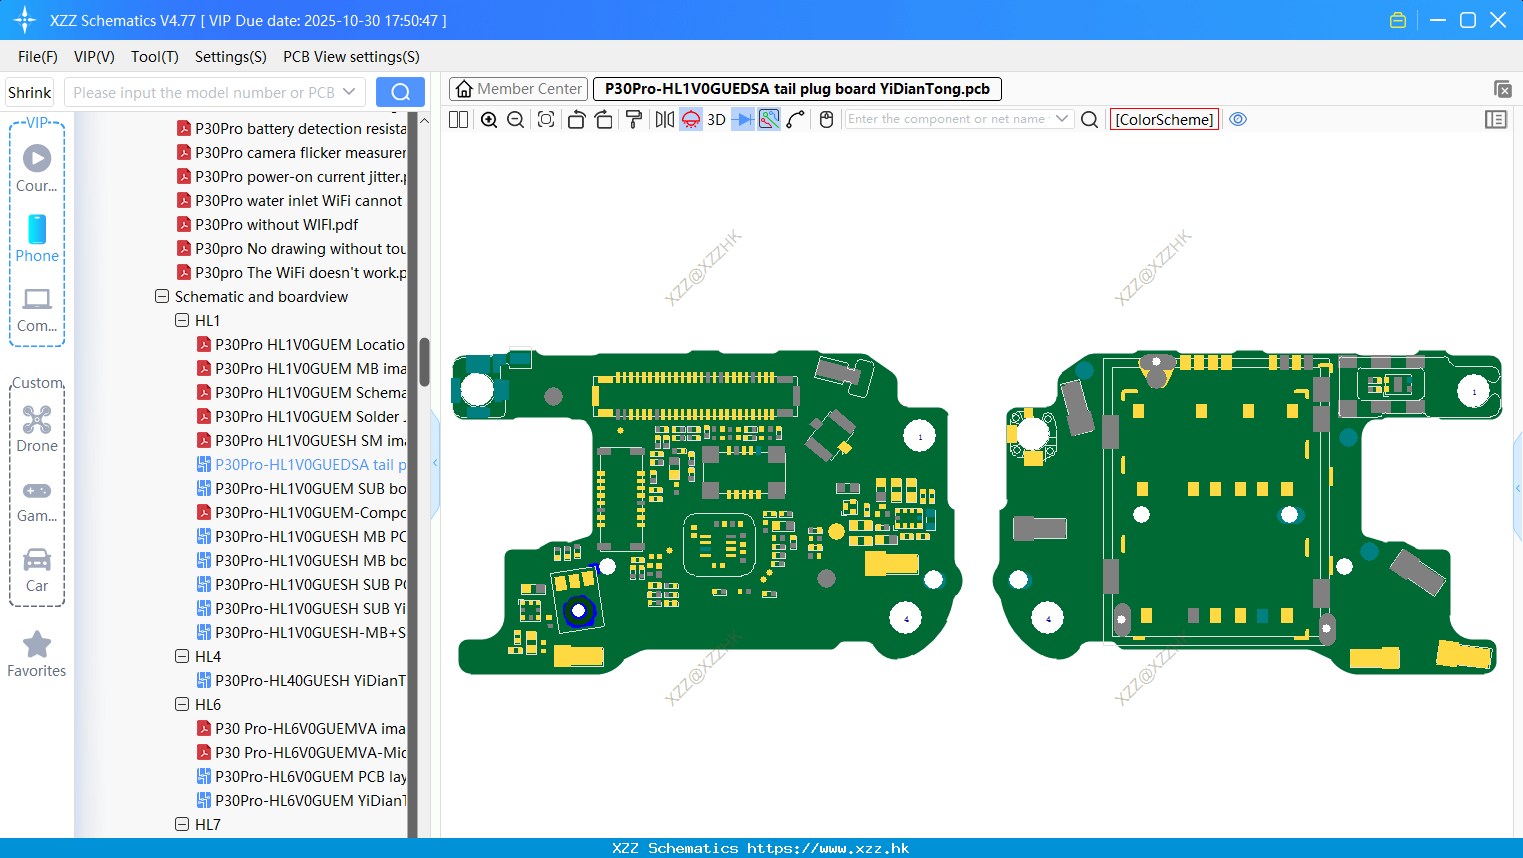Expand the model number dropdown arrow
The height and width of the screenshot is (858, 1523).
point(349,92)
